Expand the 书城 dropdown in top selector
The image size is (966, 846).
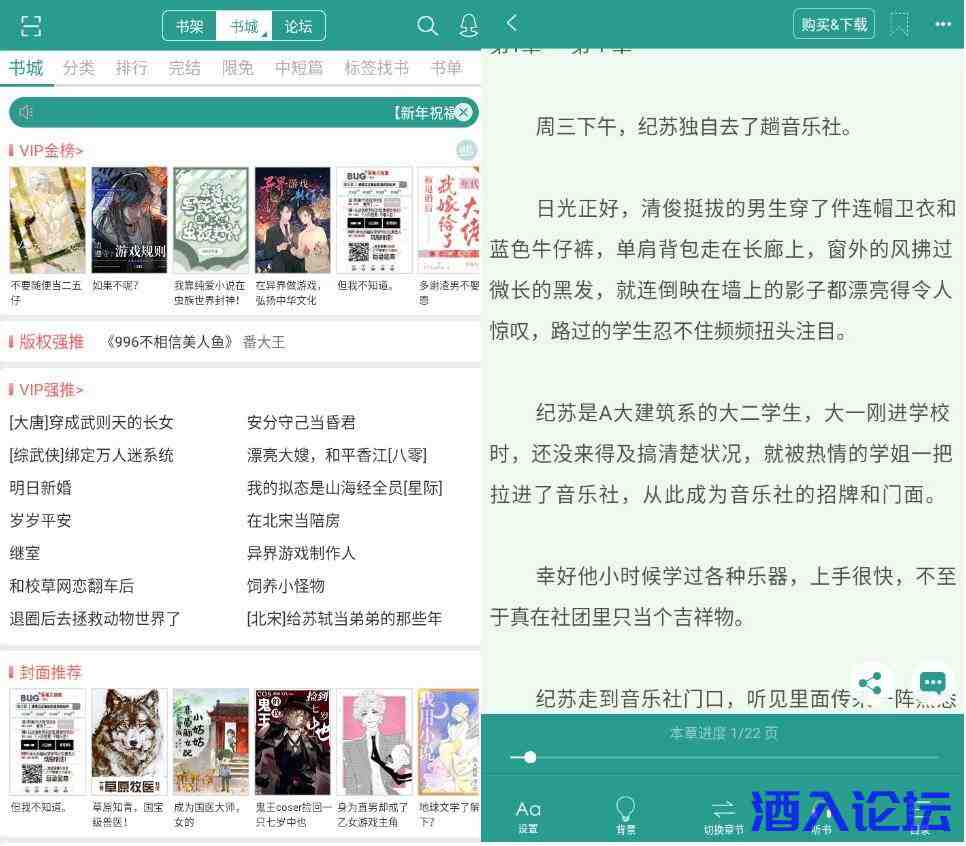tap(244, 26)
